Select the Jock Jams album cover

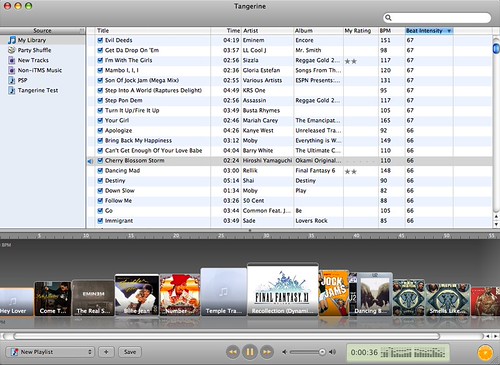click(334, 293)
